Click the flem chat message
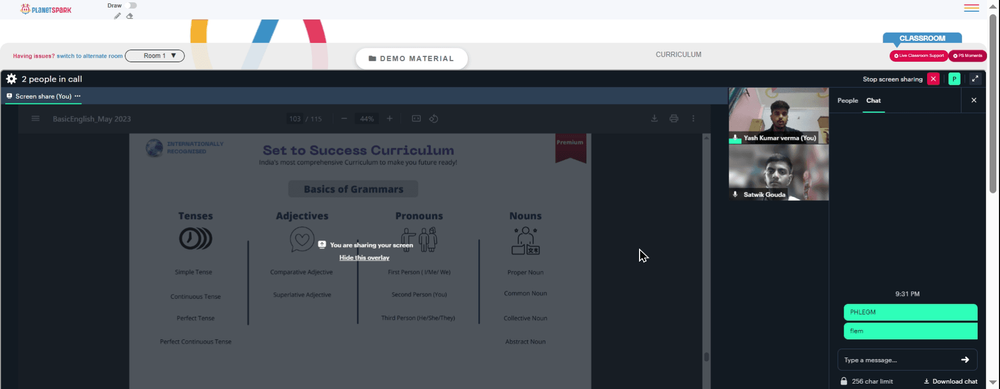The height and width of the screenshot is (389, 1000). coord(910,331)
